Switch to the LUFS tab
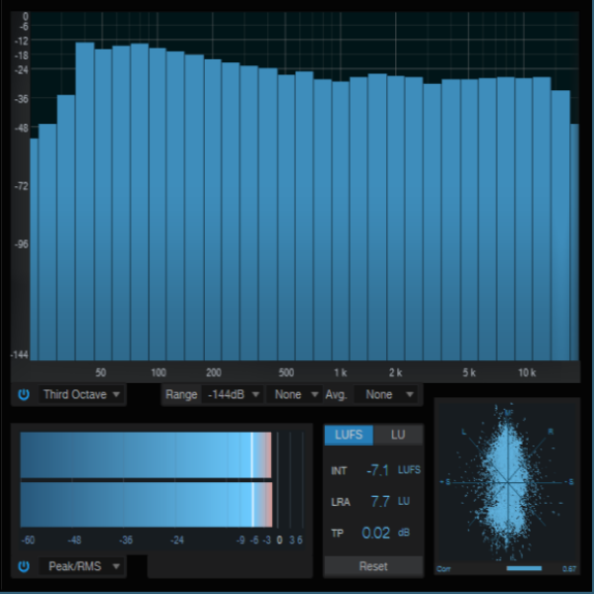594x594 pixels. (349, 435)
